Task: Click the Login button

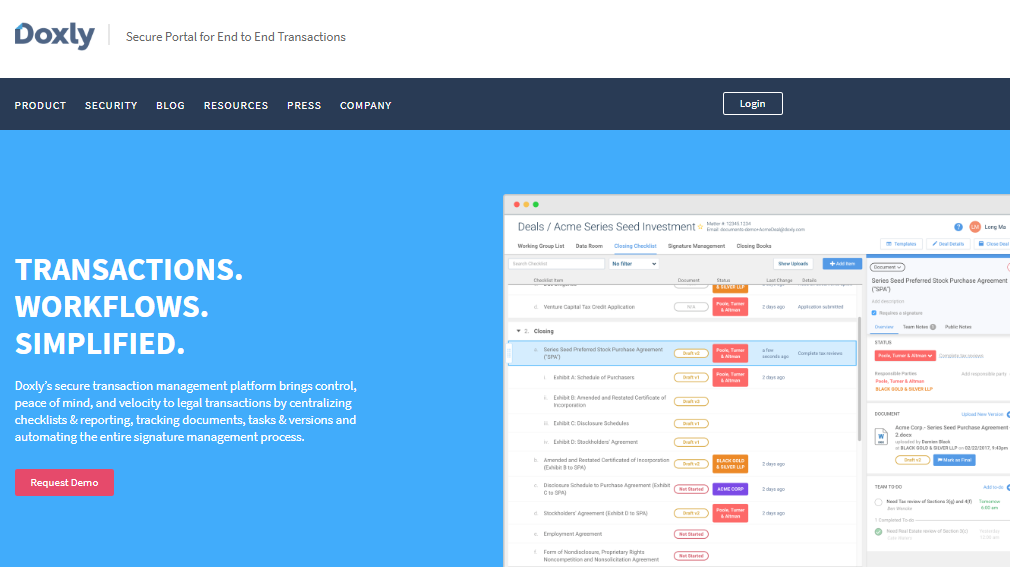Action: [x=752, y=104]
